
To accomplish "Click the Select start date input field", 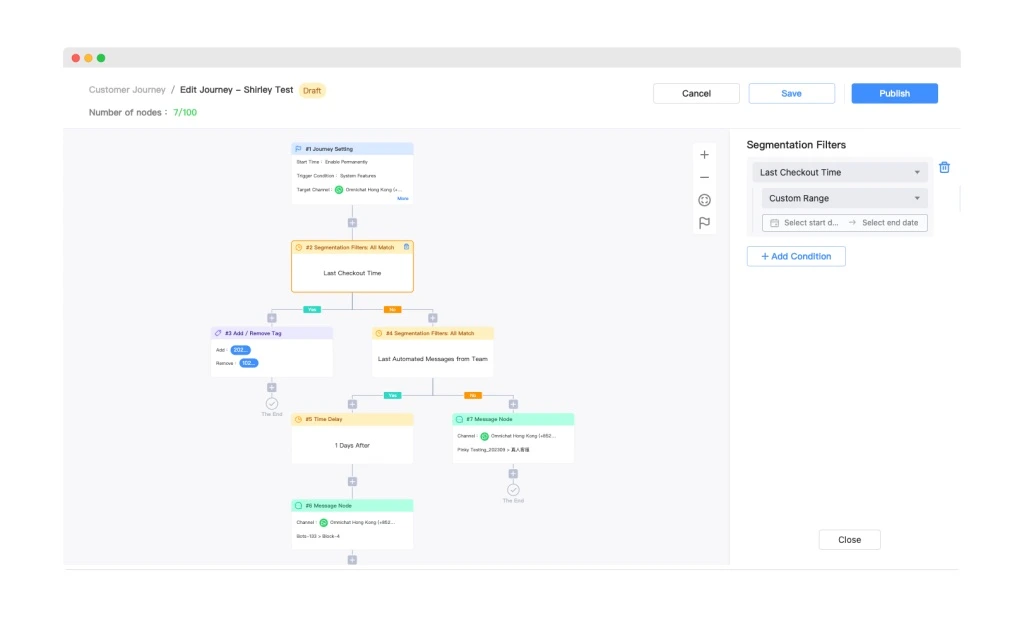I will point(812,222).
